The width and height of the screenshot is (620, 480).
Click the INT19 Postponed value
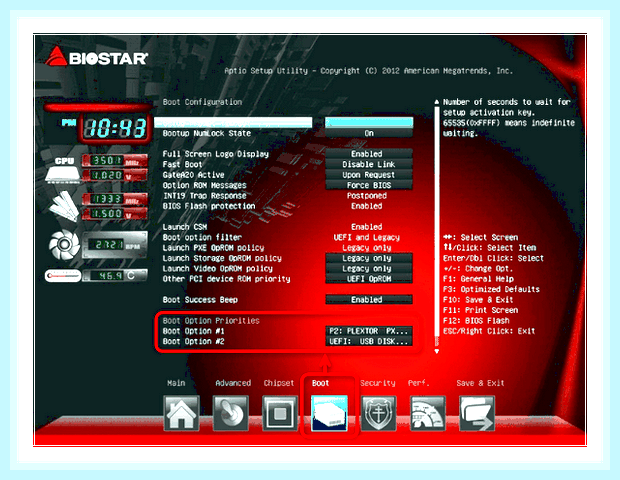point(367,196)
